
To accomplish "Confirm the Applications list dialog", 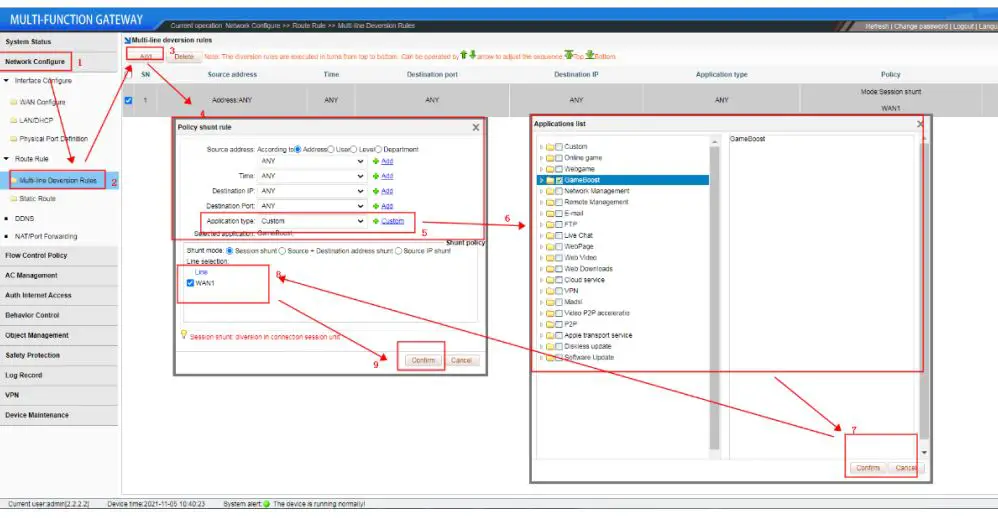I will [868, 468].
